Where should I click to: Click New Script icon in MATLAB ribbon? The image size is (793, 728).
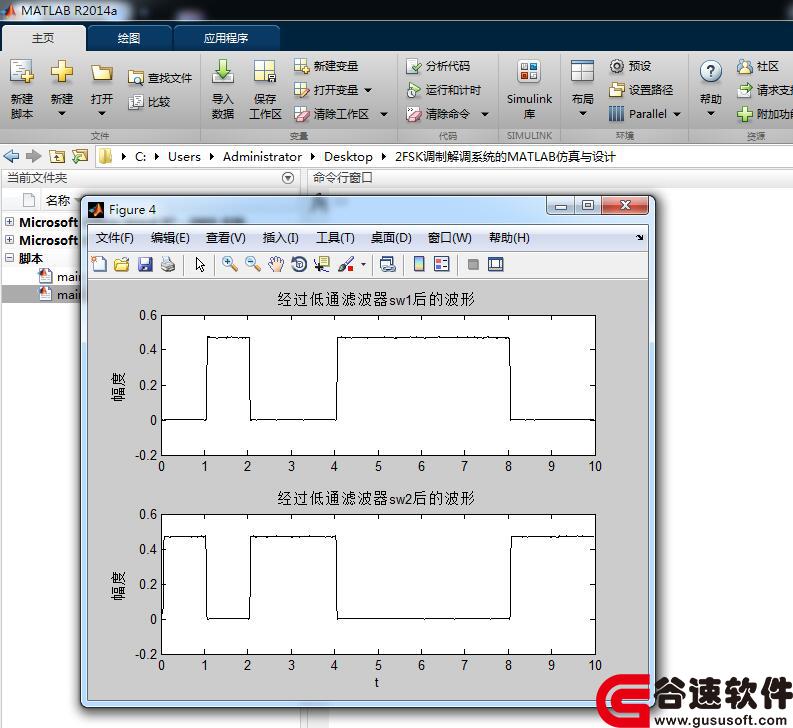22,72
